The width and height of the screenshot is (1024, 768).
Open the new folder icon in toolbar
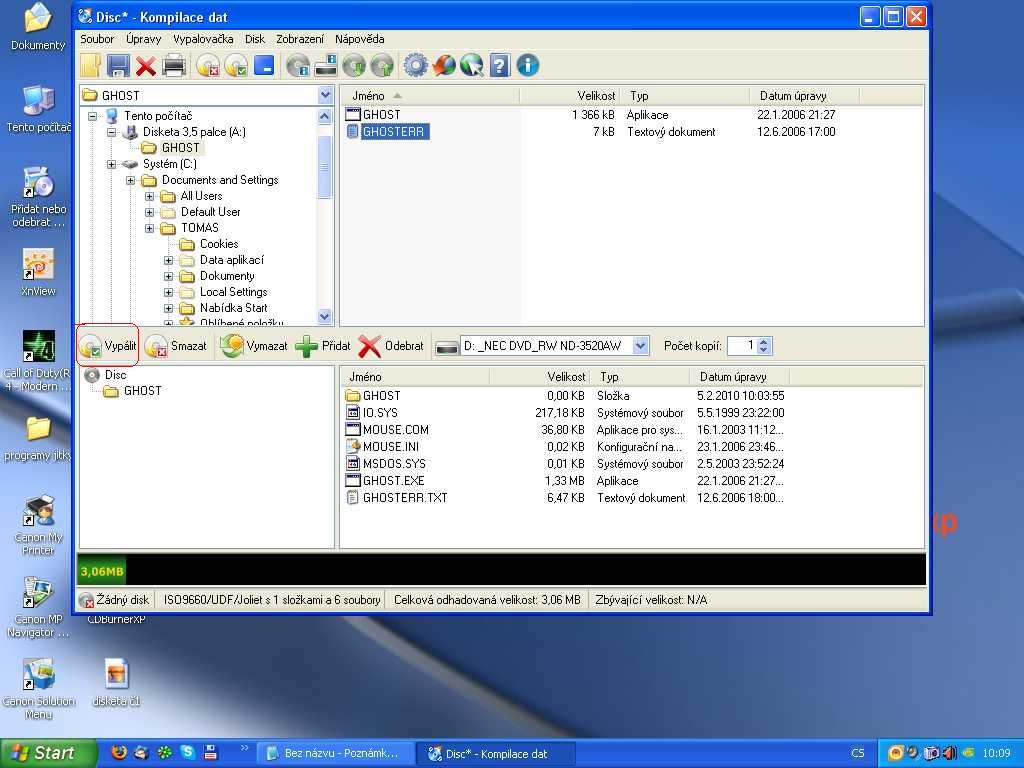91,66
